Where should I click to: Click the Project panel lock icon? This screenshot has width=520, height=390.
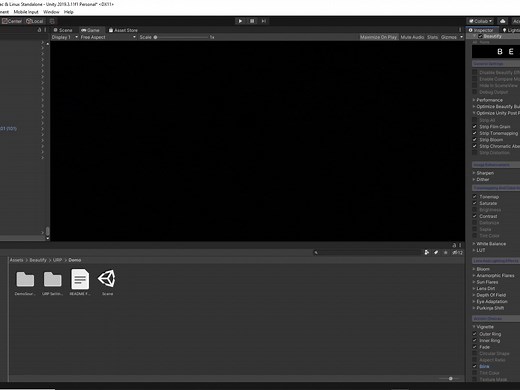[x=454, y=245]
